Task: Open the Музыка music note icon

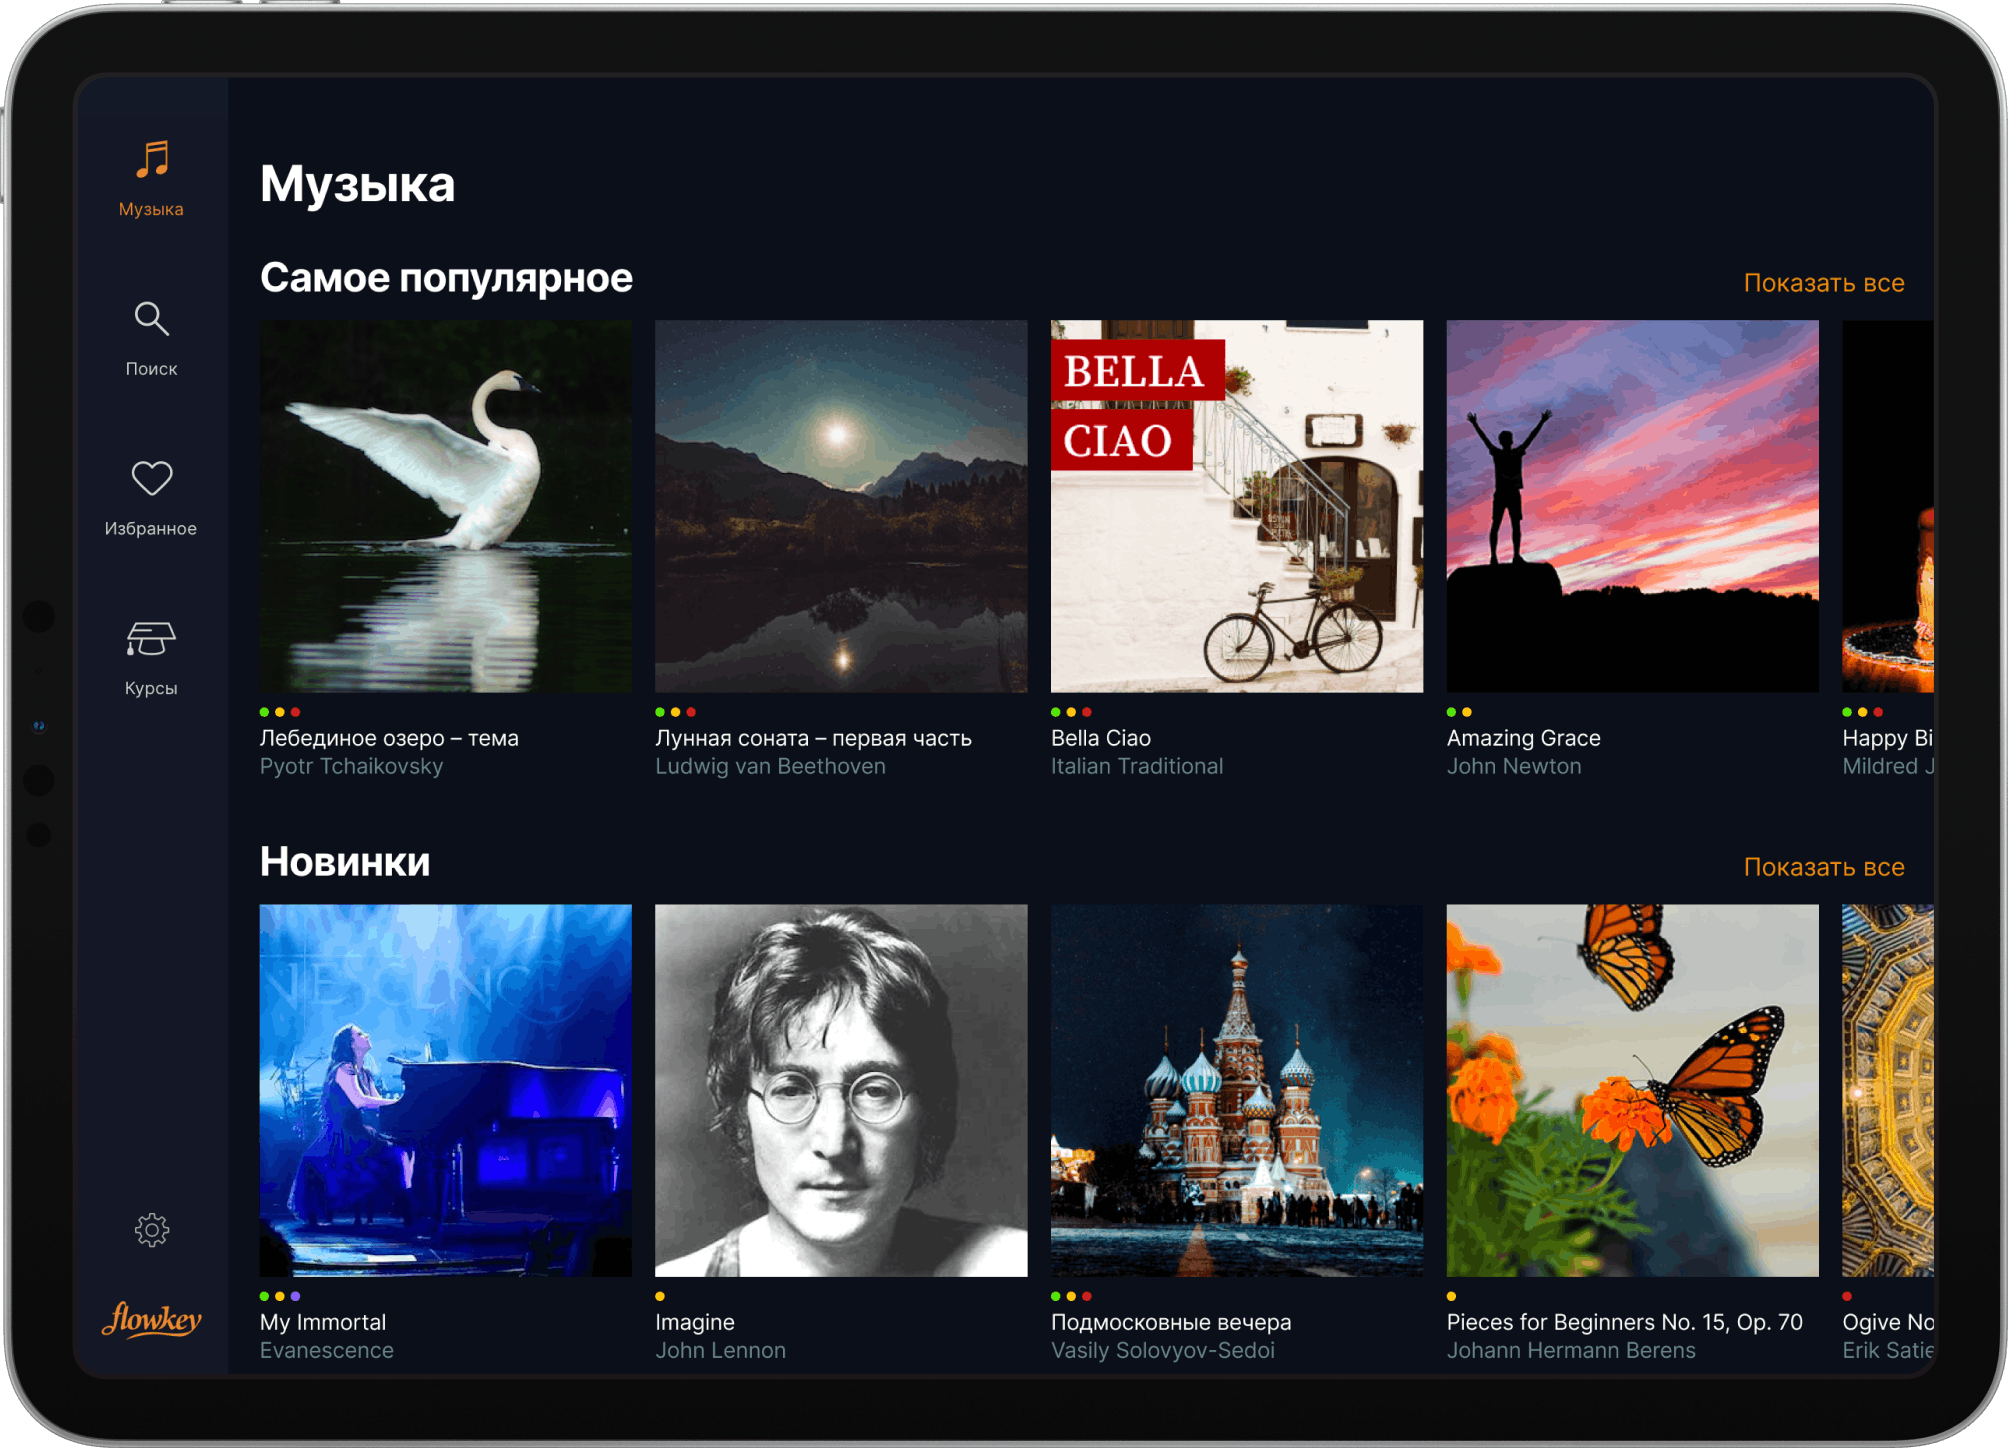Action: 152,159
